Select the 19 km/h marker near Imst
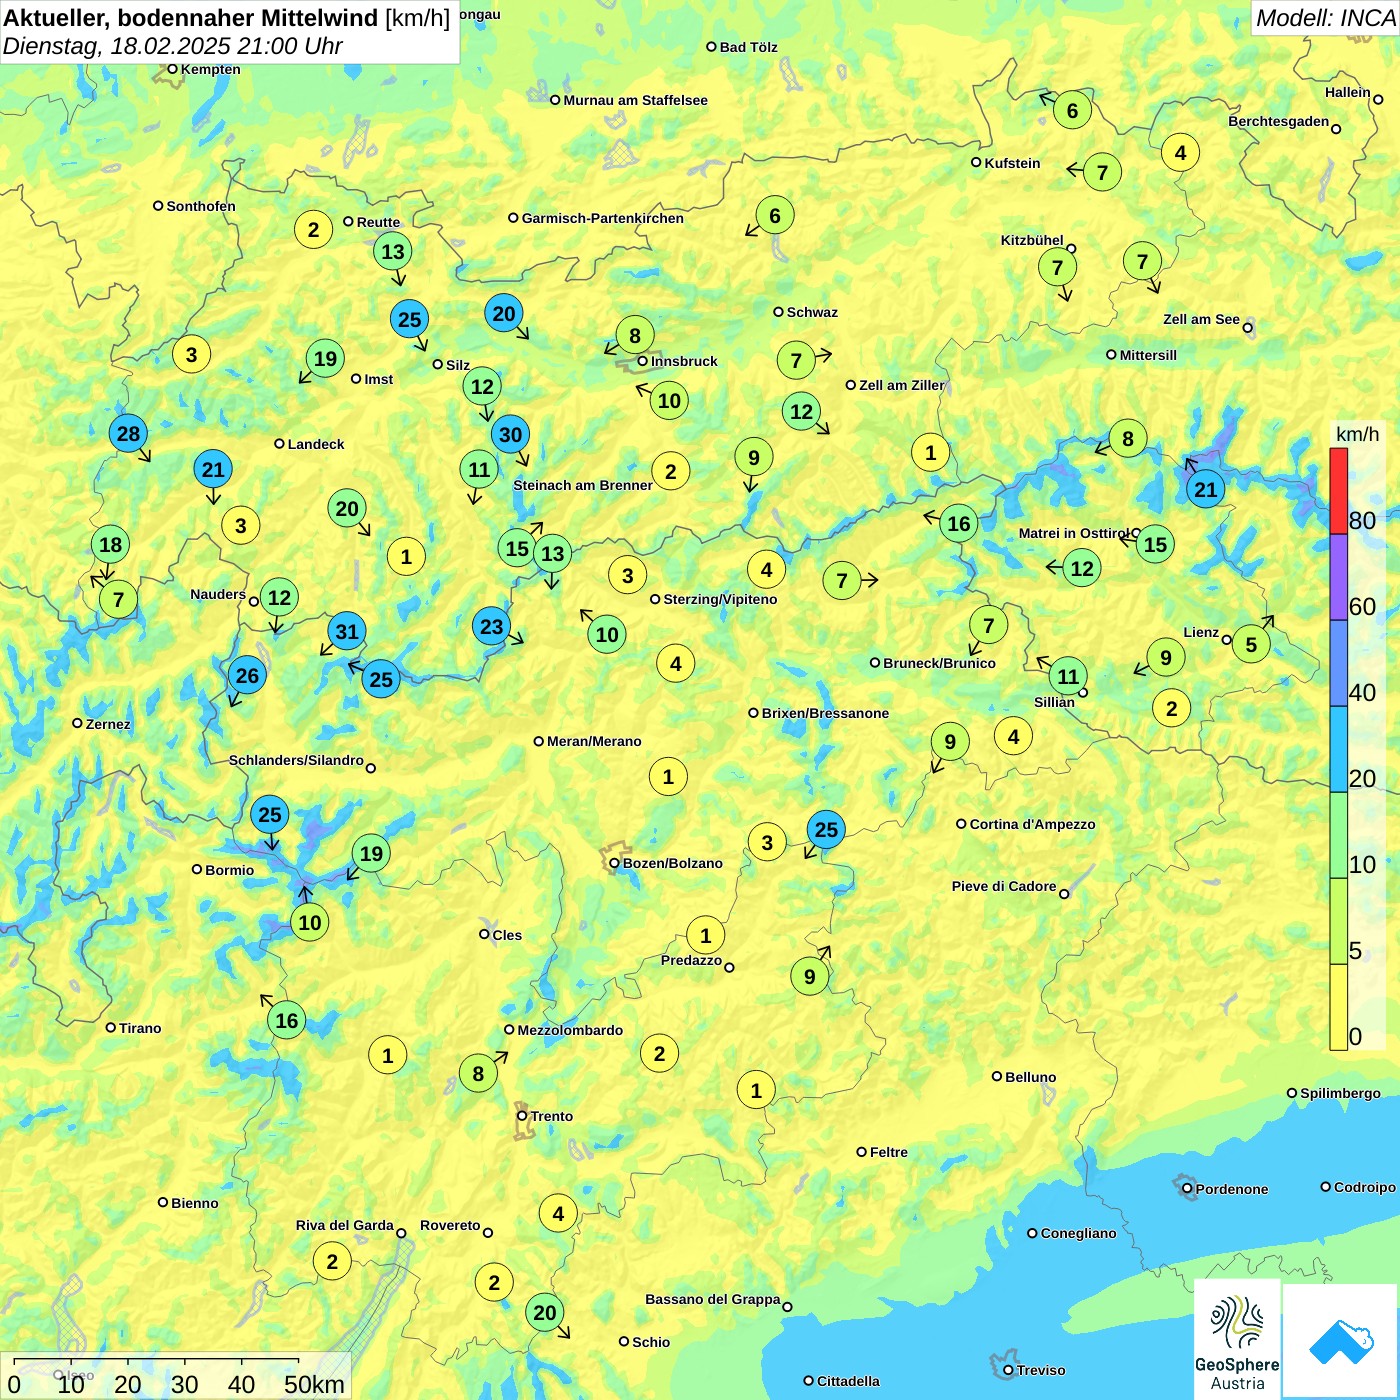The image size is (1400, 1400). [x=325, y=358]
